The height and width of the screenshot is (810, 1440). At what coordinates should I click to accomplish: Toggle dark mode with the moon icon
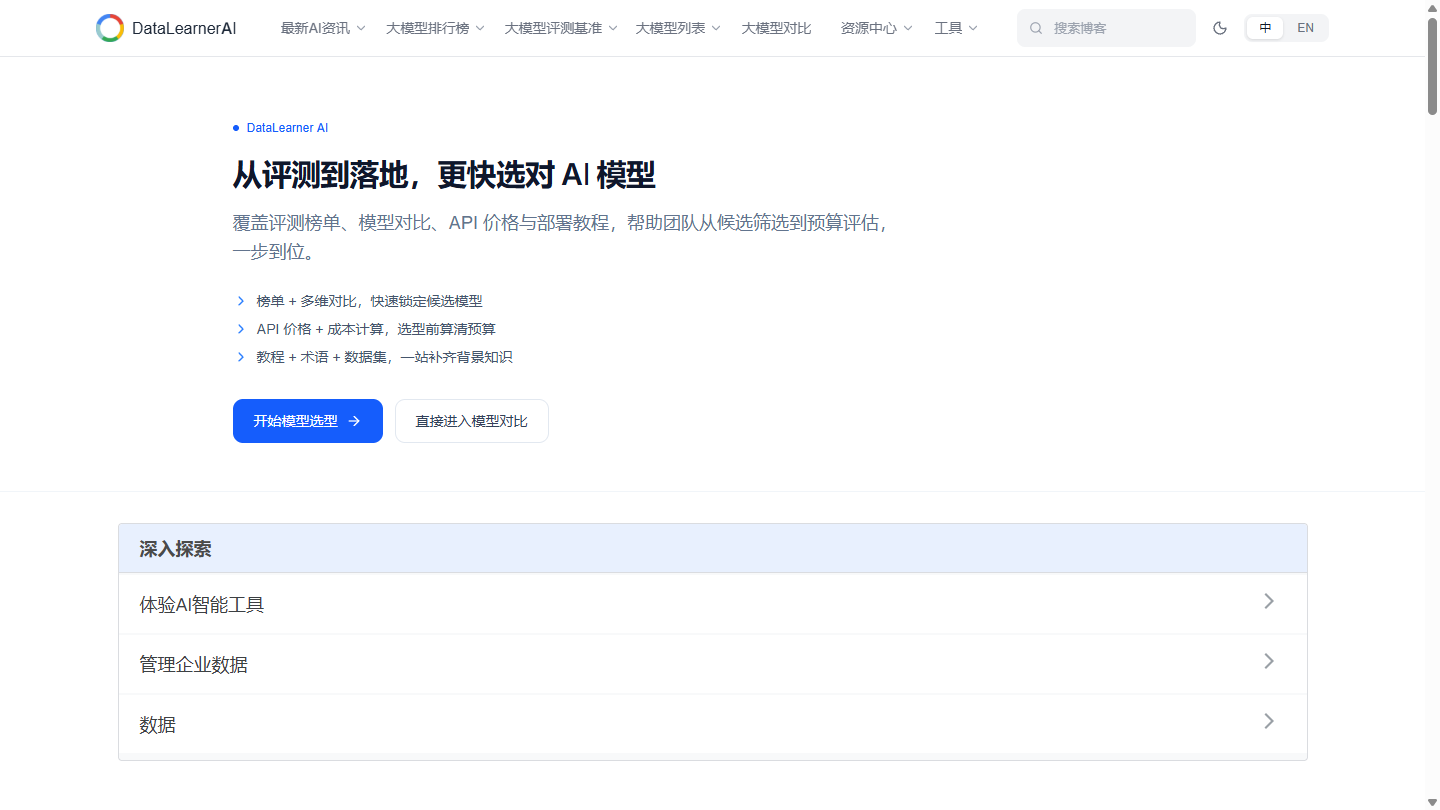[x=1220, y=28]
